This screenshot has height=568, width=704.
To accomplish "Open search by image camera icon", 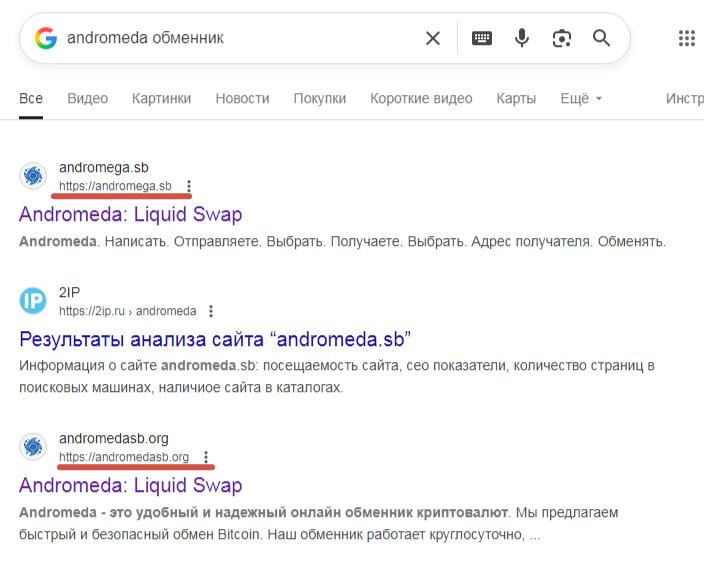I will (562, 38).
